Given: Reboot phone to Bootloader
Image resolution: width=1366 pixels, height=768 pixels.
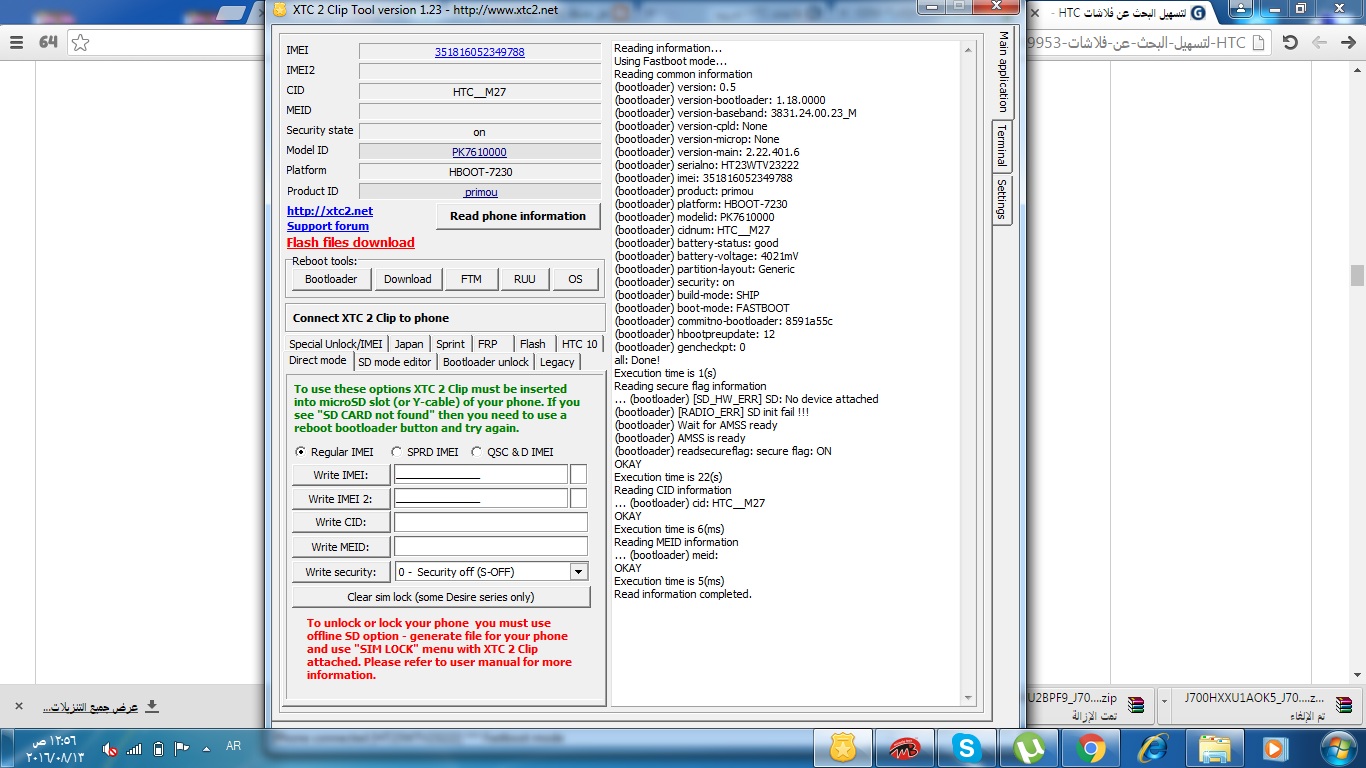Looking at the screenshot, I should 331,279.
